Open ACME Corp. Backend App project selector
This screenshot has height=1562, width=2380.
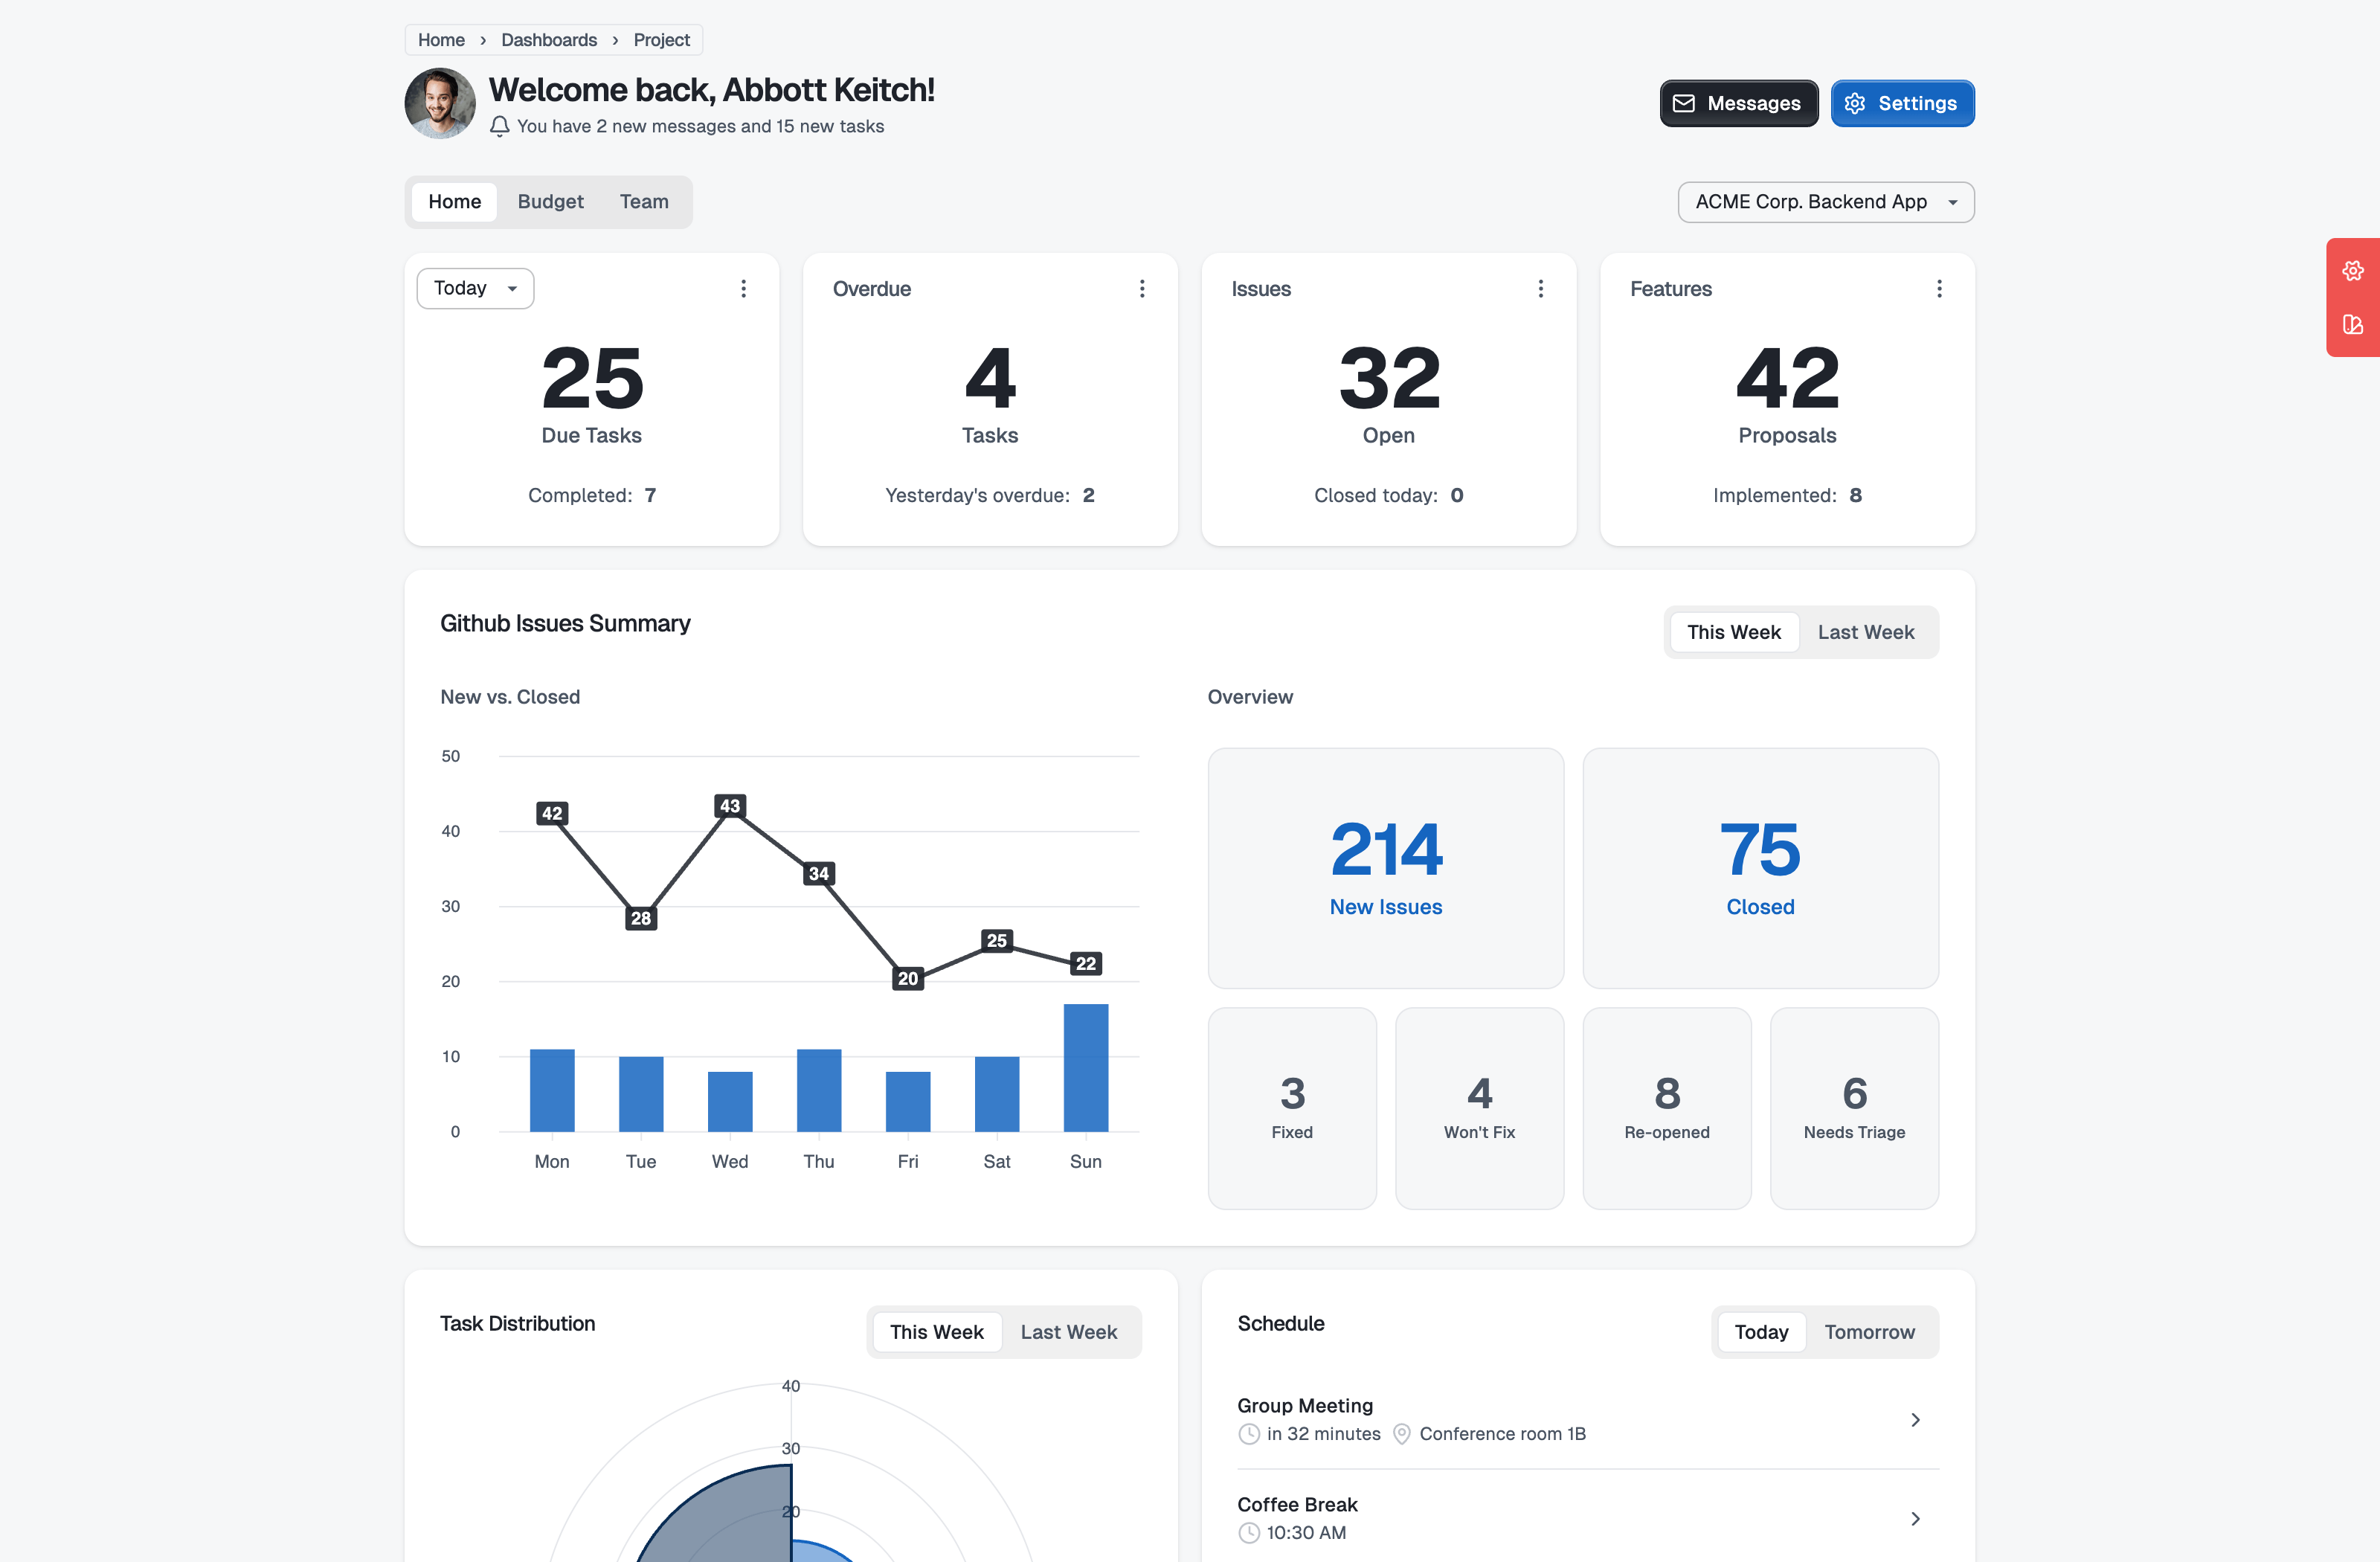click(x=1825, y=202)
